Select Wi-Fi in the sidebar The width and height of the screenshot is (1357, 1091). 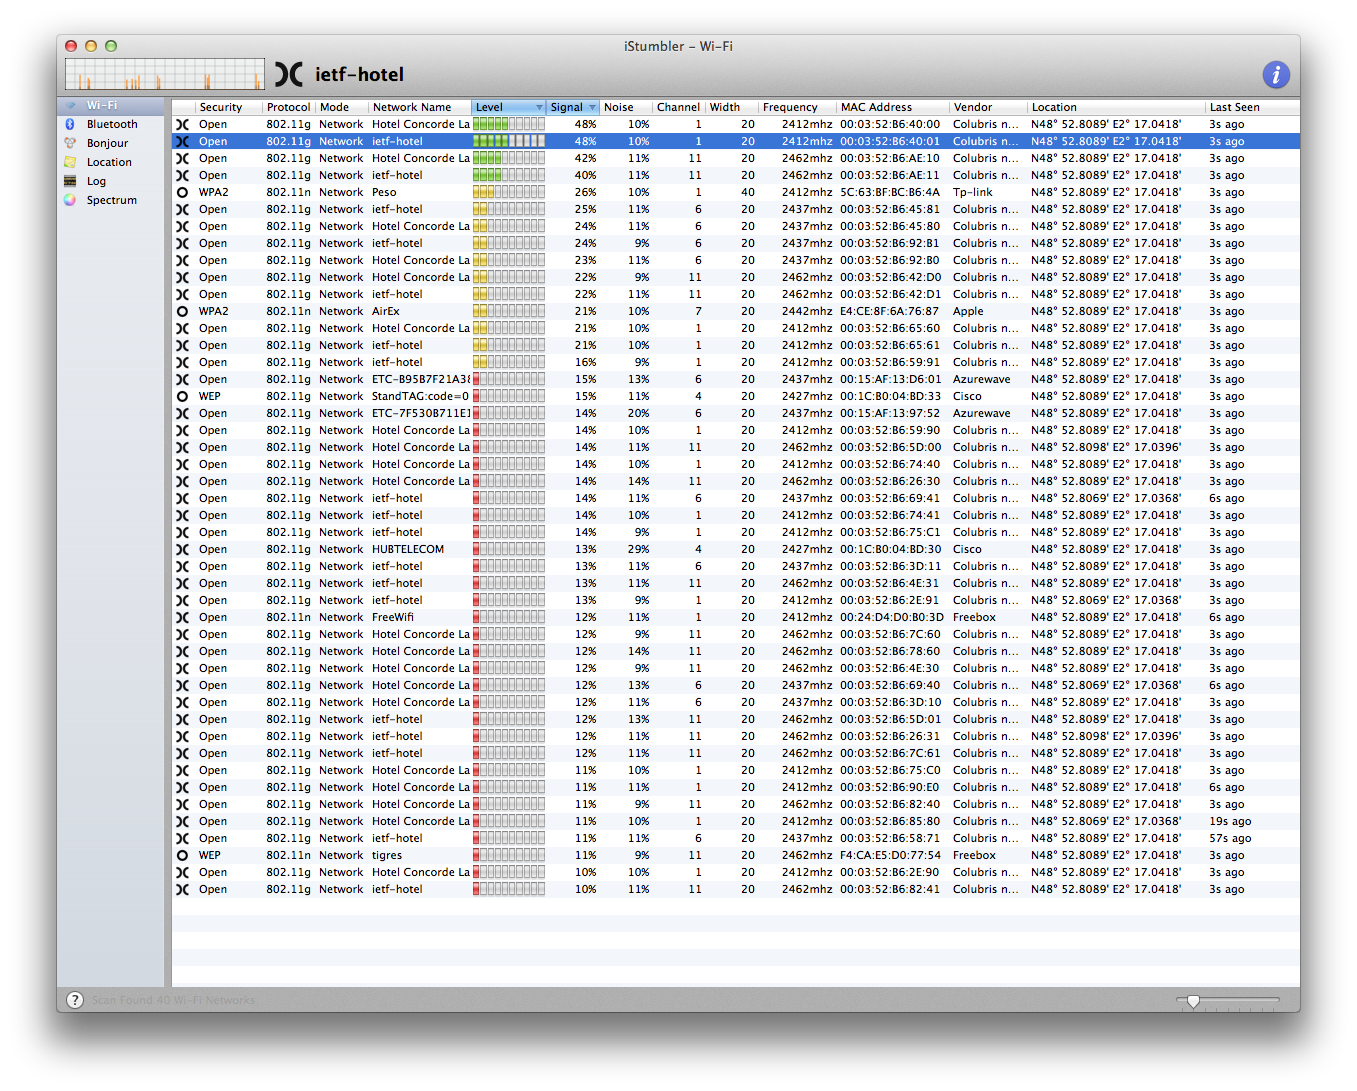pyautogui.click(x=110, y=105)
